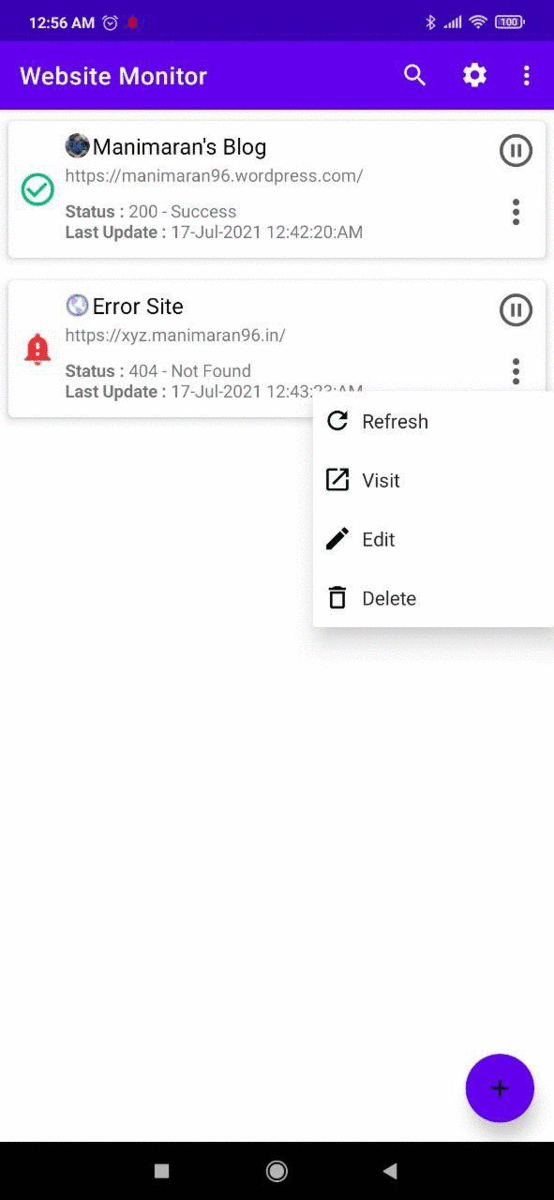Tap the Android home navigation button
The image size is (554, 1200).
tap(277, 1171)
